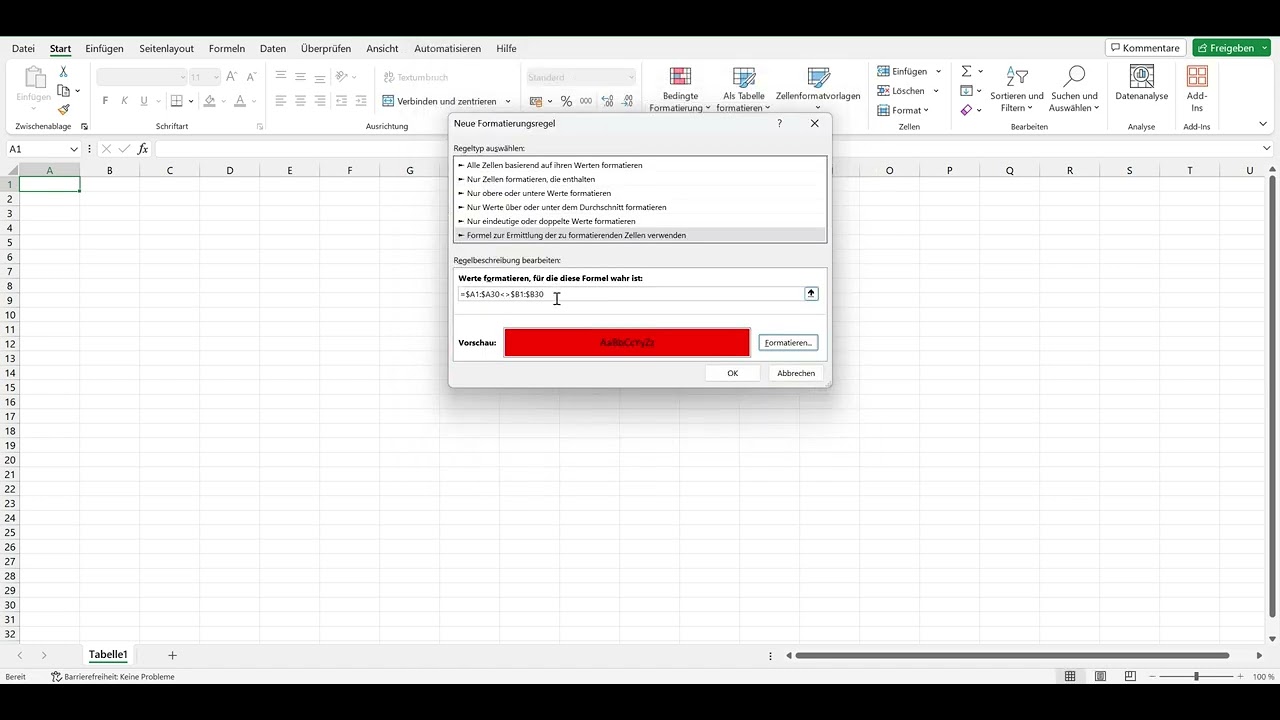
Task: Toggle bold formatting (F)
Action: (x=105, y=101)
